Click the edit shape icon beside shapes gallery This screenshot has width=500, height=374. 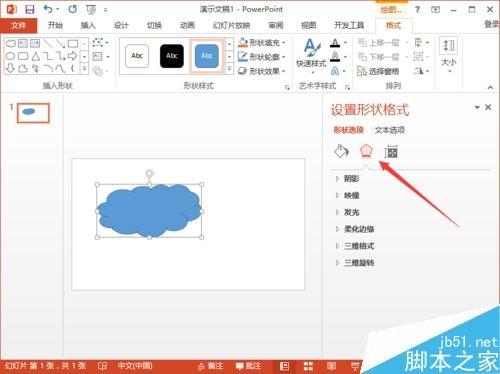98,42
